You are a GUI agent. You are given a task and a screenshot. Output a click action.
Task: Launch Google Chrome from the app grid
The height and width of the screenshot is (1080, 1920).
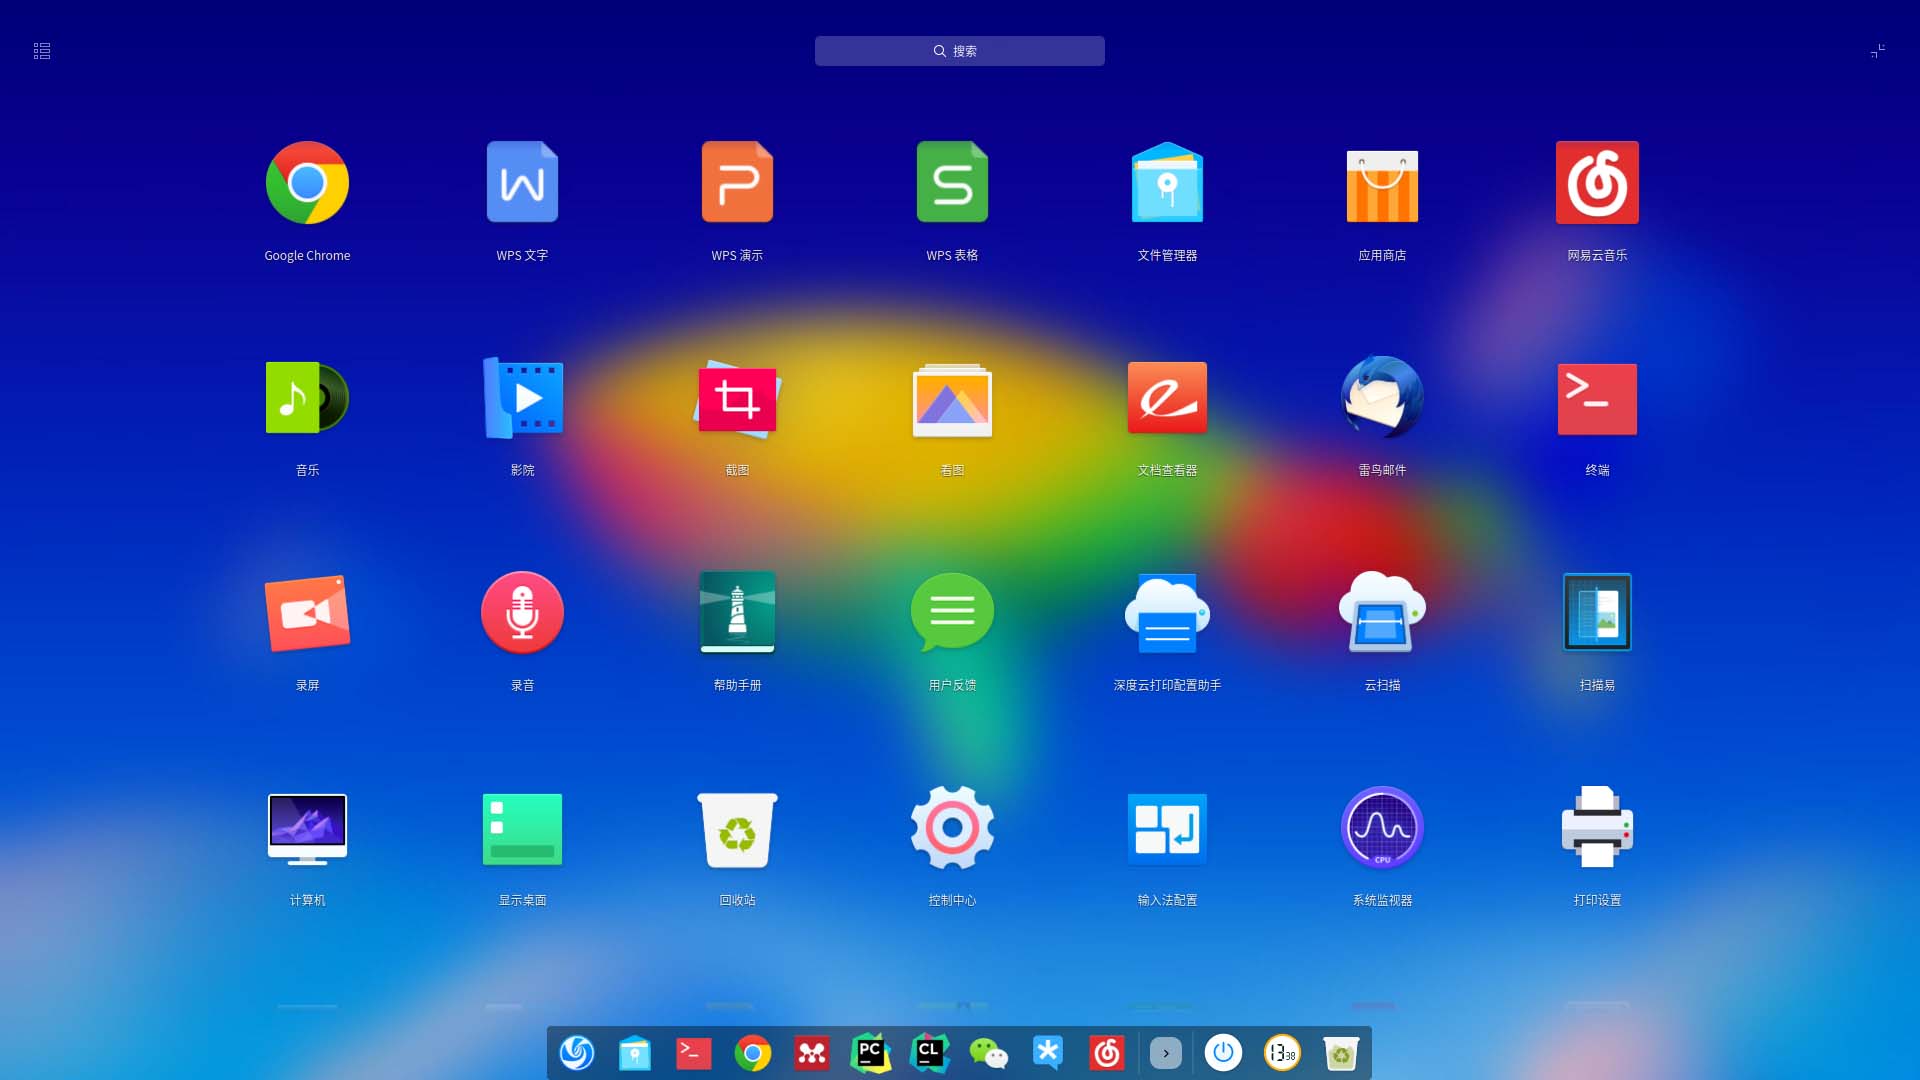[307, 183]
